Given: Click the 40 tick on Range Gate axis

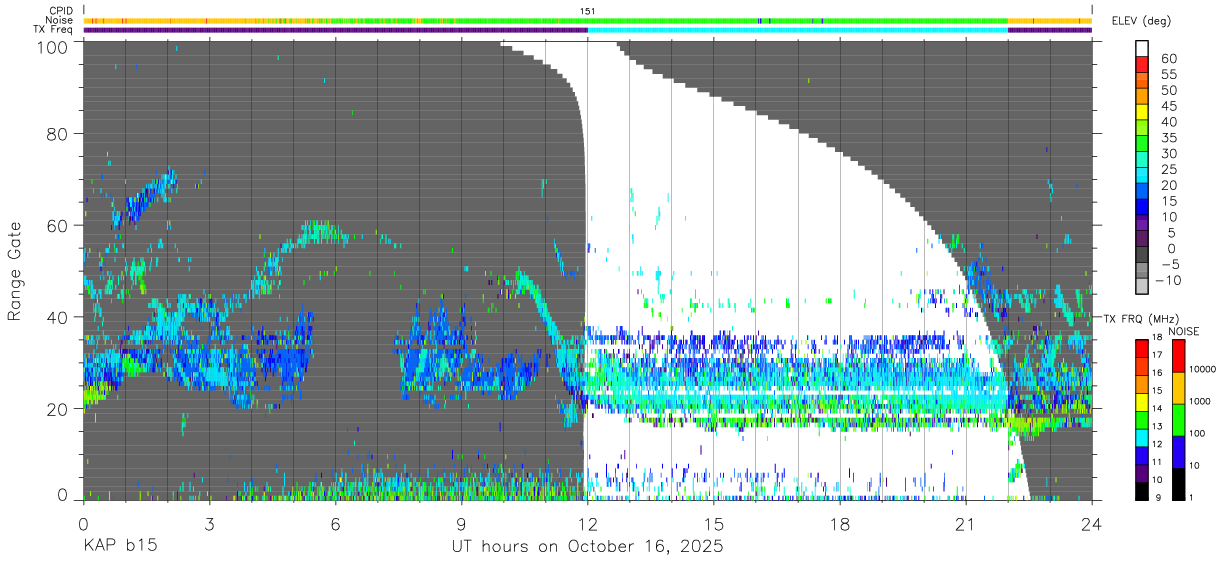Looking at the screenshot, I should pos(58,317).
